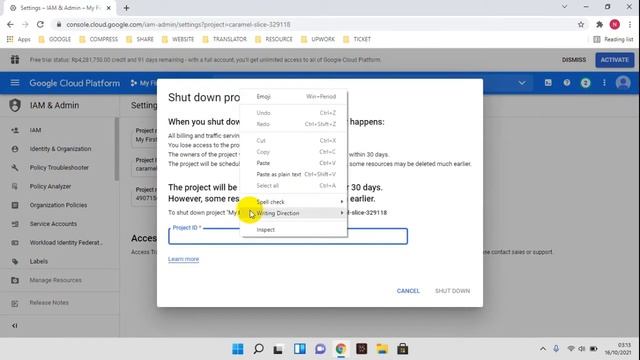Image resolution: width=640 pixels, height=360 pixels.
Task: Open Service Accounts in sidebar
Action: [x=53, y=224]
